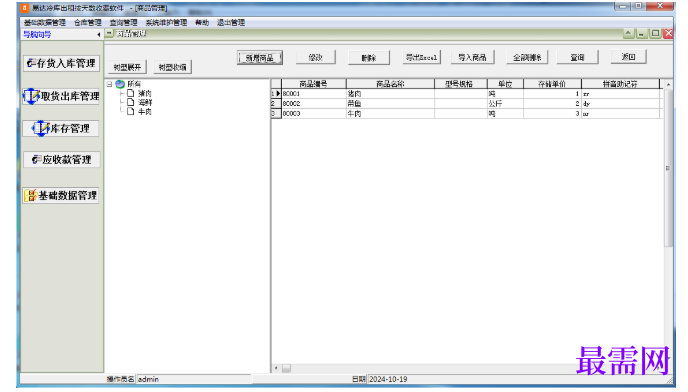Click the cell 80001
This screenshot has width=688, height=392.
tap(314, 94)
